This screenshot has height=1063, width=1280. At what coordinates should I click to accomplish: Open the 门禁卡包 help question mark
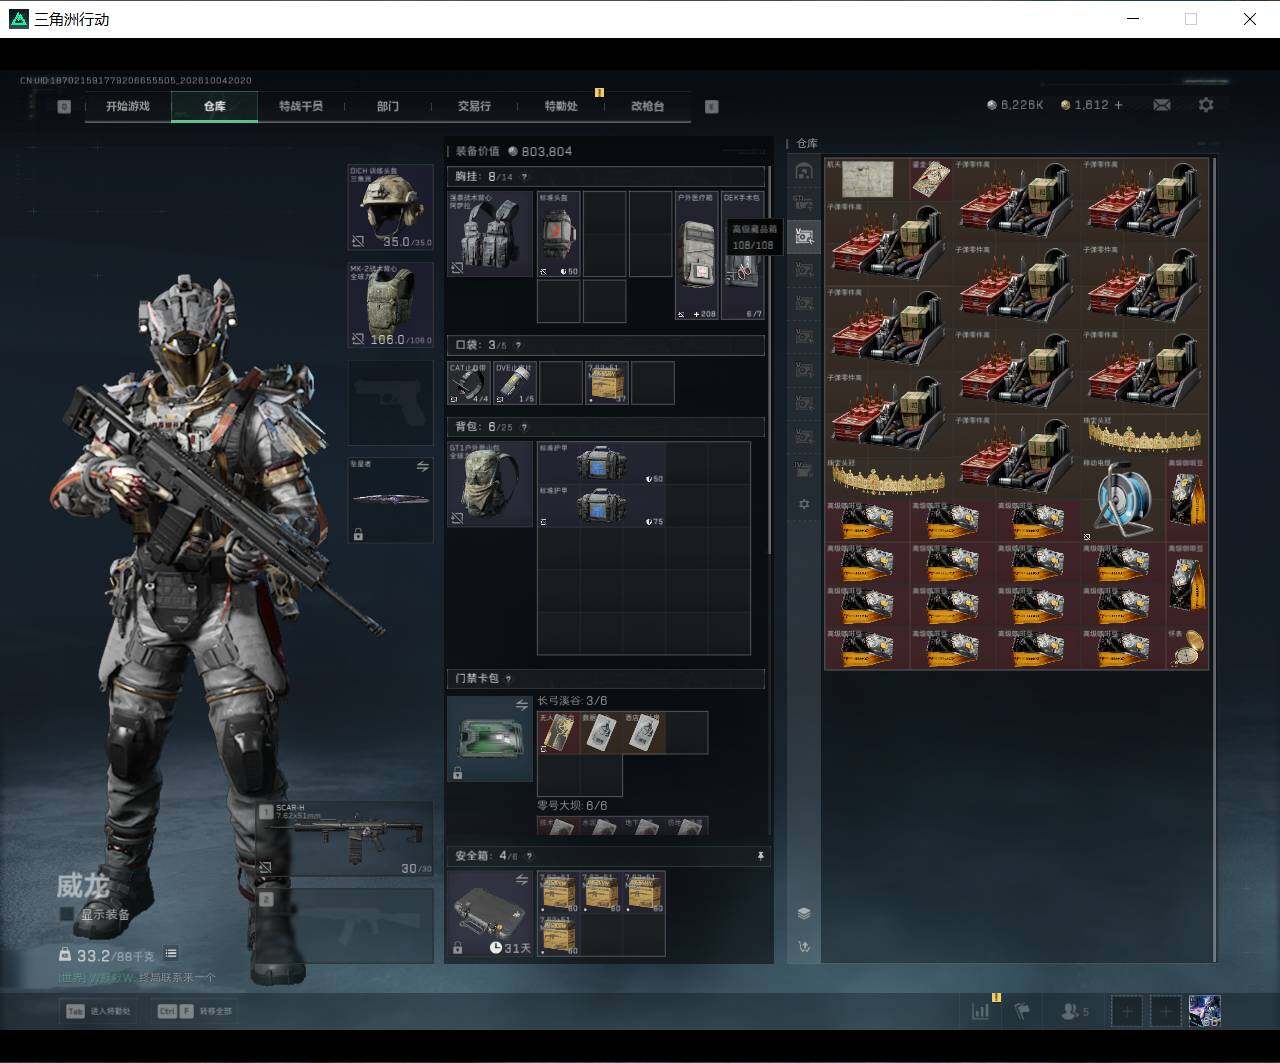(x=508, y=679)
